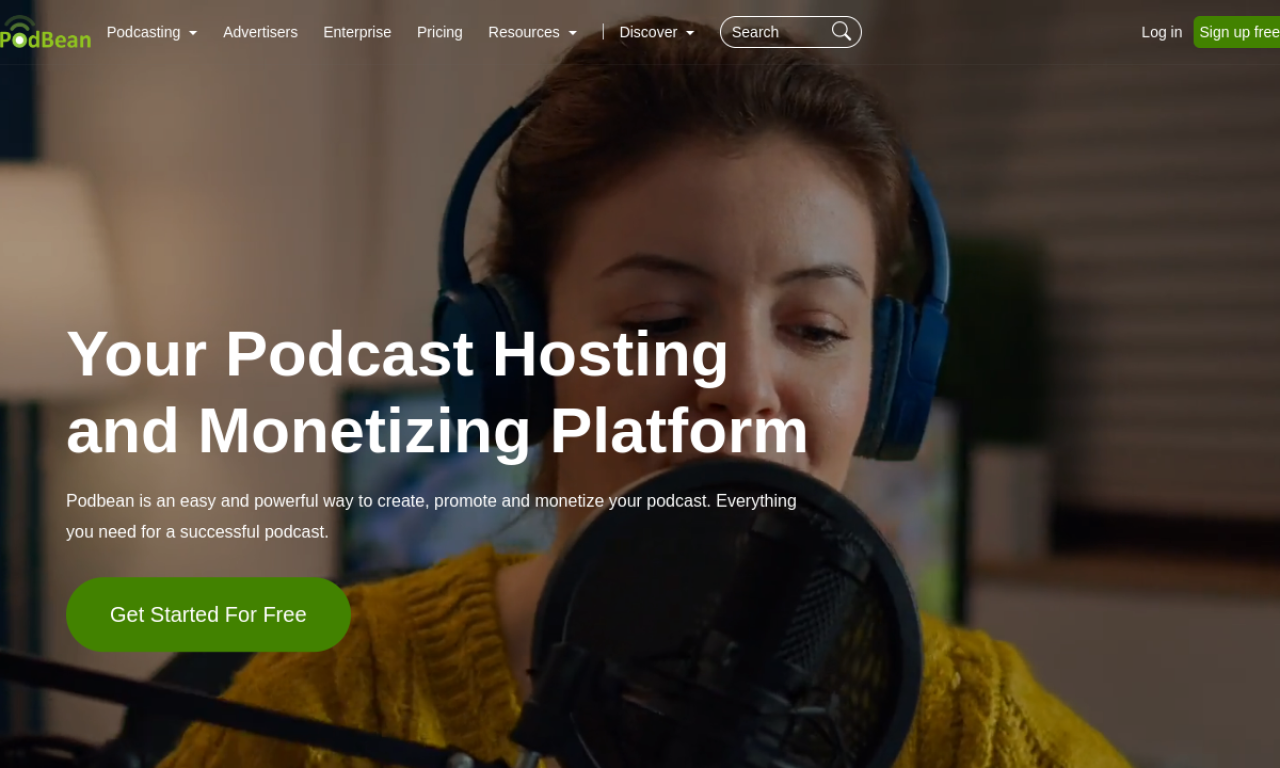Click the Resources navigation label
This screenshot has height=768, width=1280.
pyautogui.click(x=523, y=32)
